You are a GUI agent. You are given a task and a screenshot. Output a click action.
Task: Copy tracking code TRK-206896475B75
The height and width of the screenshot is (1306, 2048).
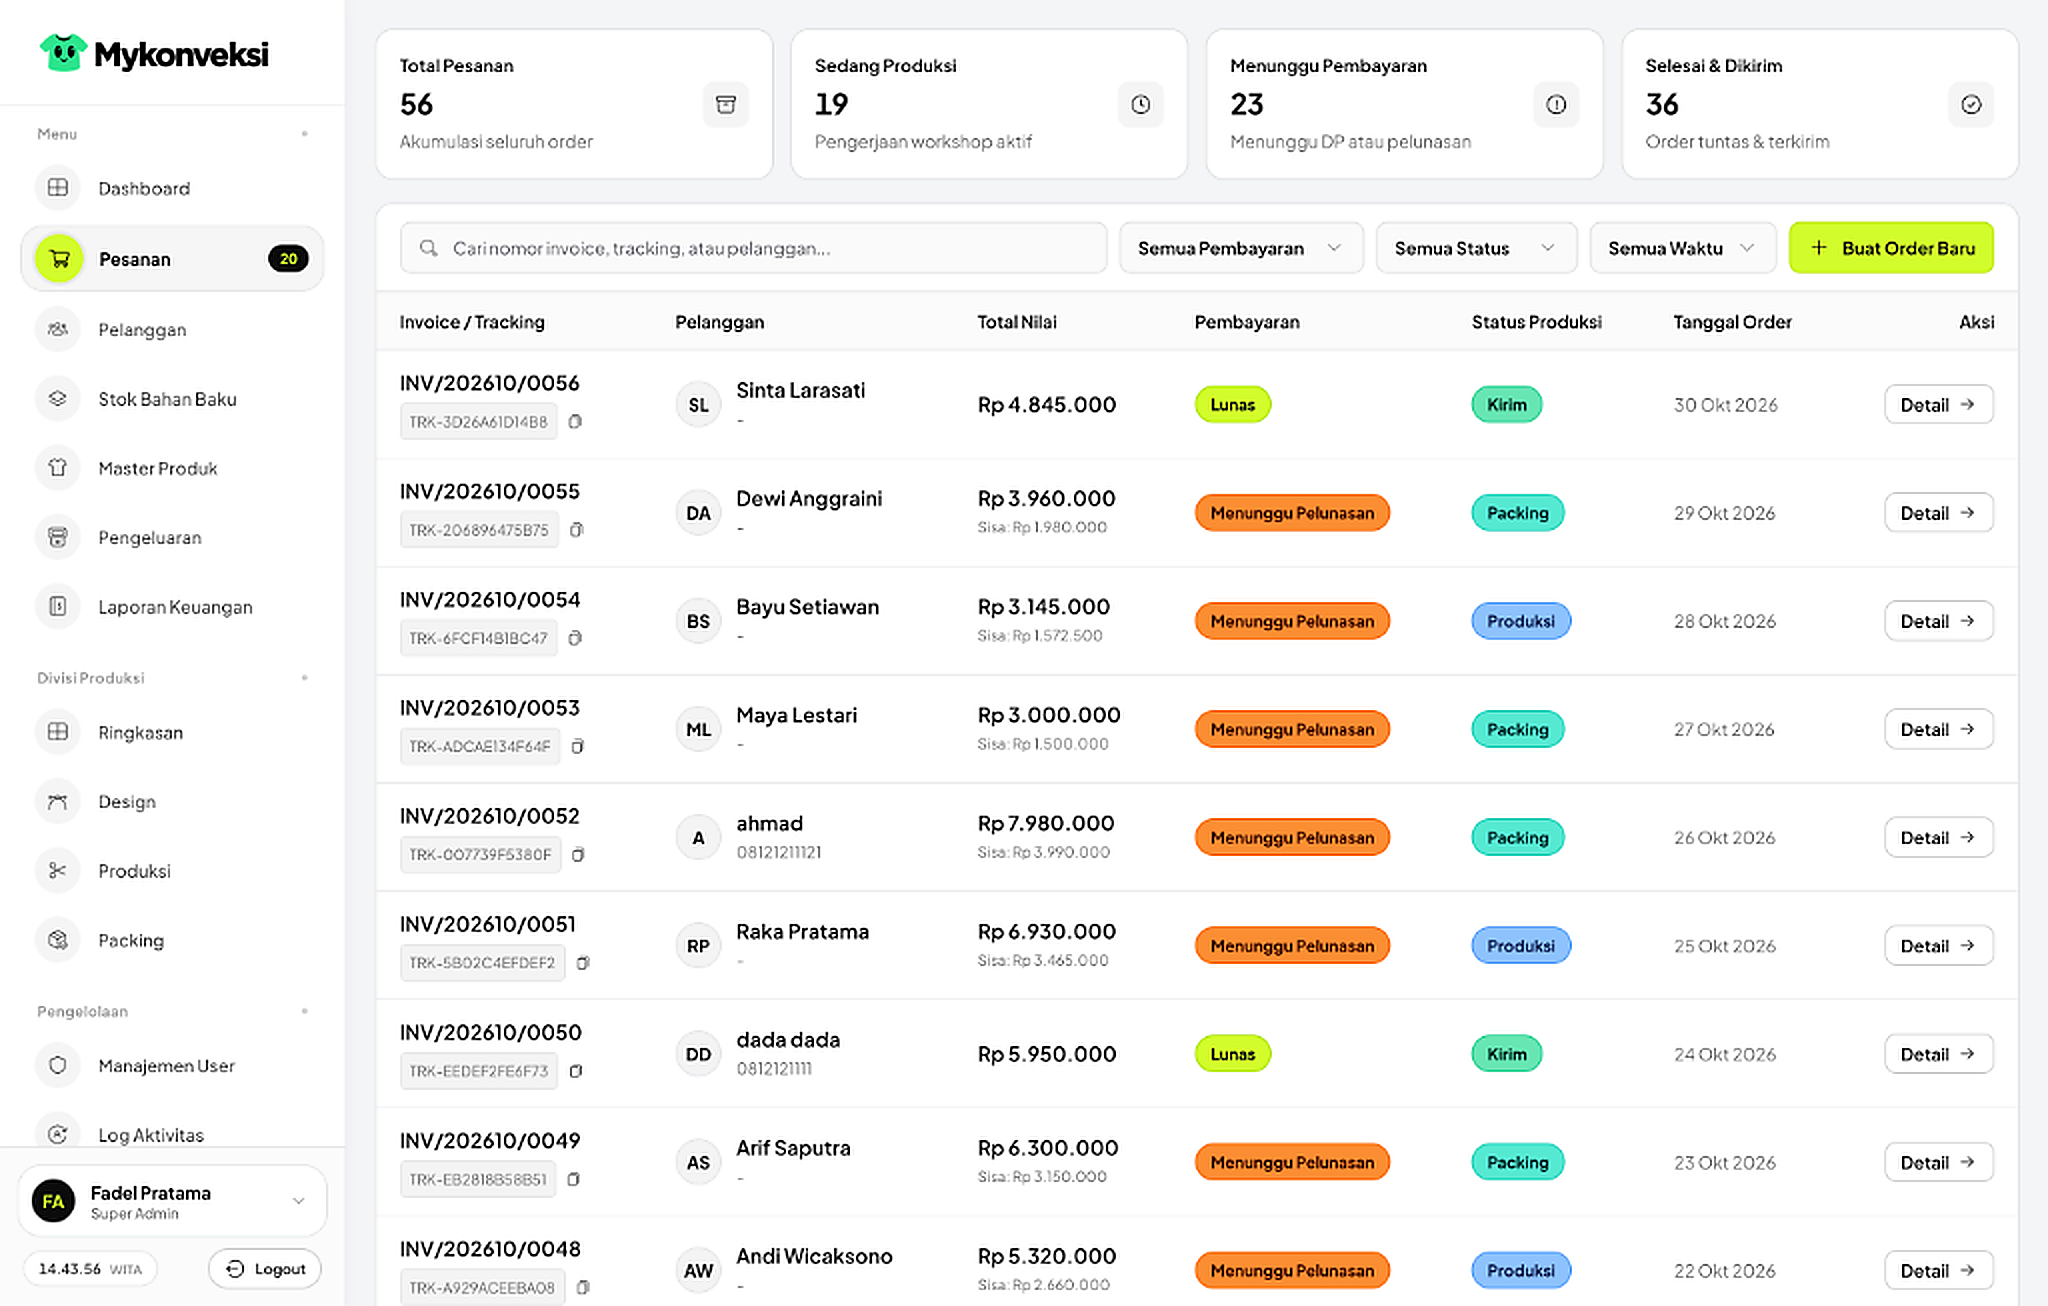coord(576,530)
